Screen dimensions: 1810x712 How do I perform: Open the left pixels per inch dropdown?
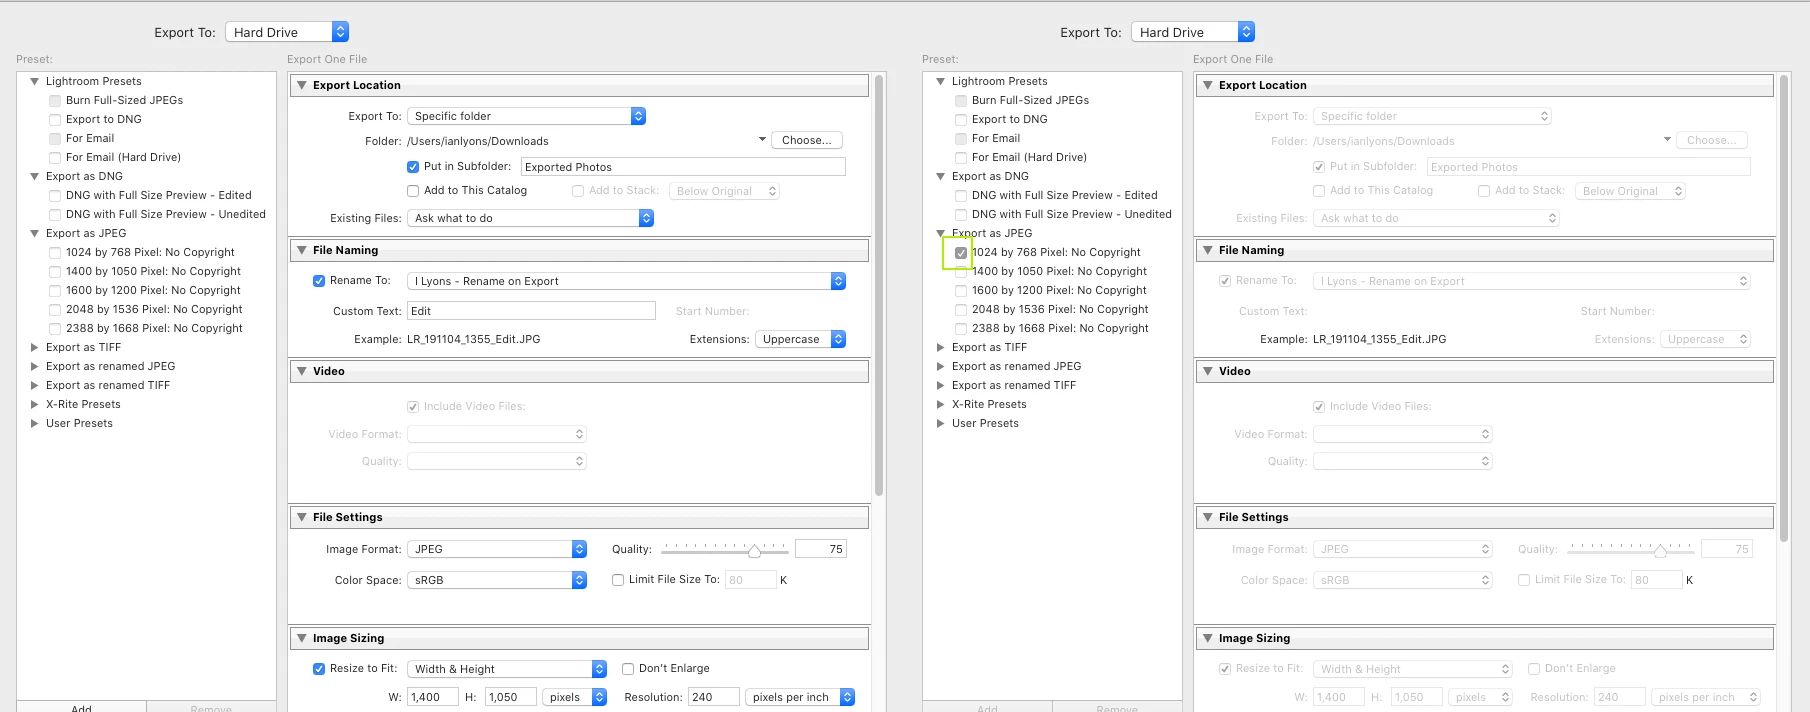pos(800,697)
